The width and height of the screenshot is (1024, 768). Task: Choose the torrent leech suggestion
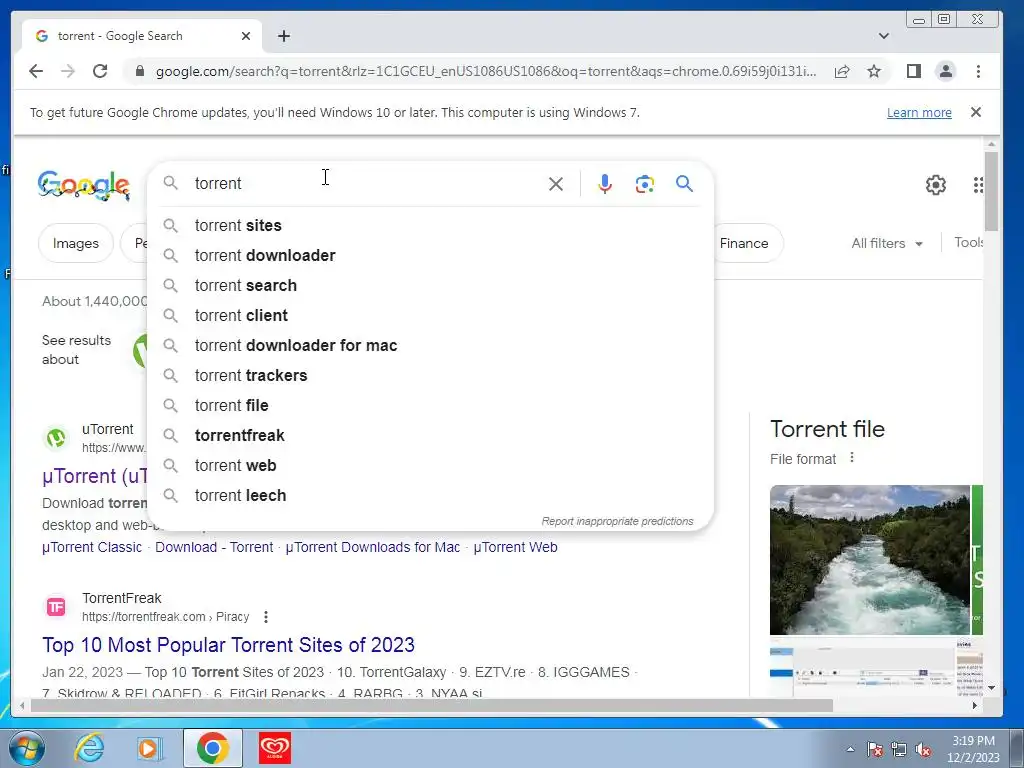430,496
